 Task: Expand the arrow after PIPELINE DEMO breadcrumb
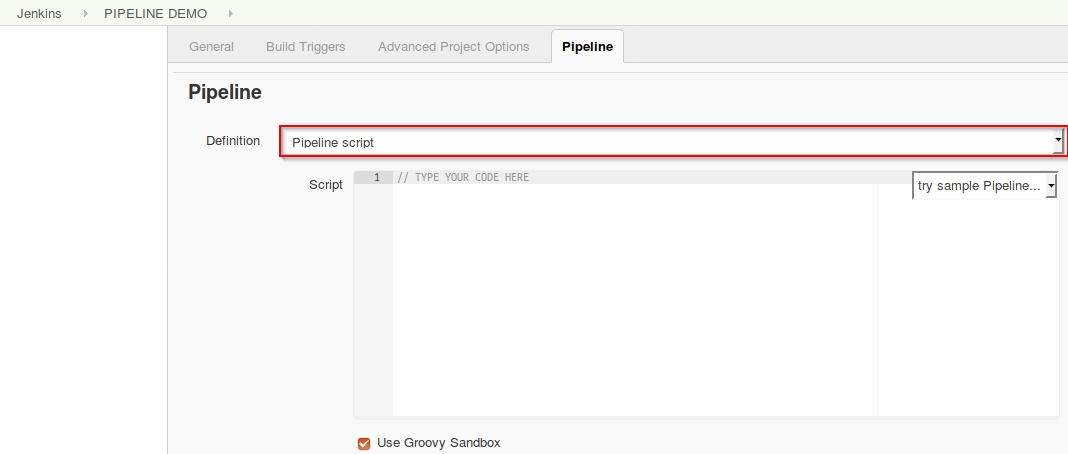click(231, 14)
